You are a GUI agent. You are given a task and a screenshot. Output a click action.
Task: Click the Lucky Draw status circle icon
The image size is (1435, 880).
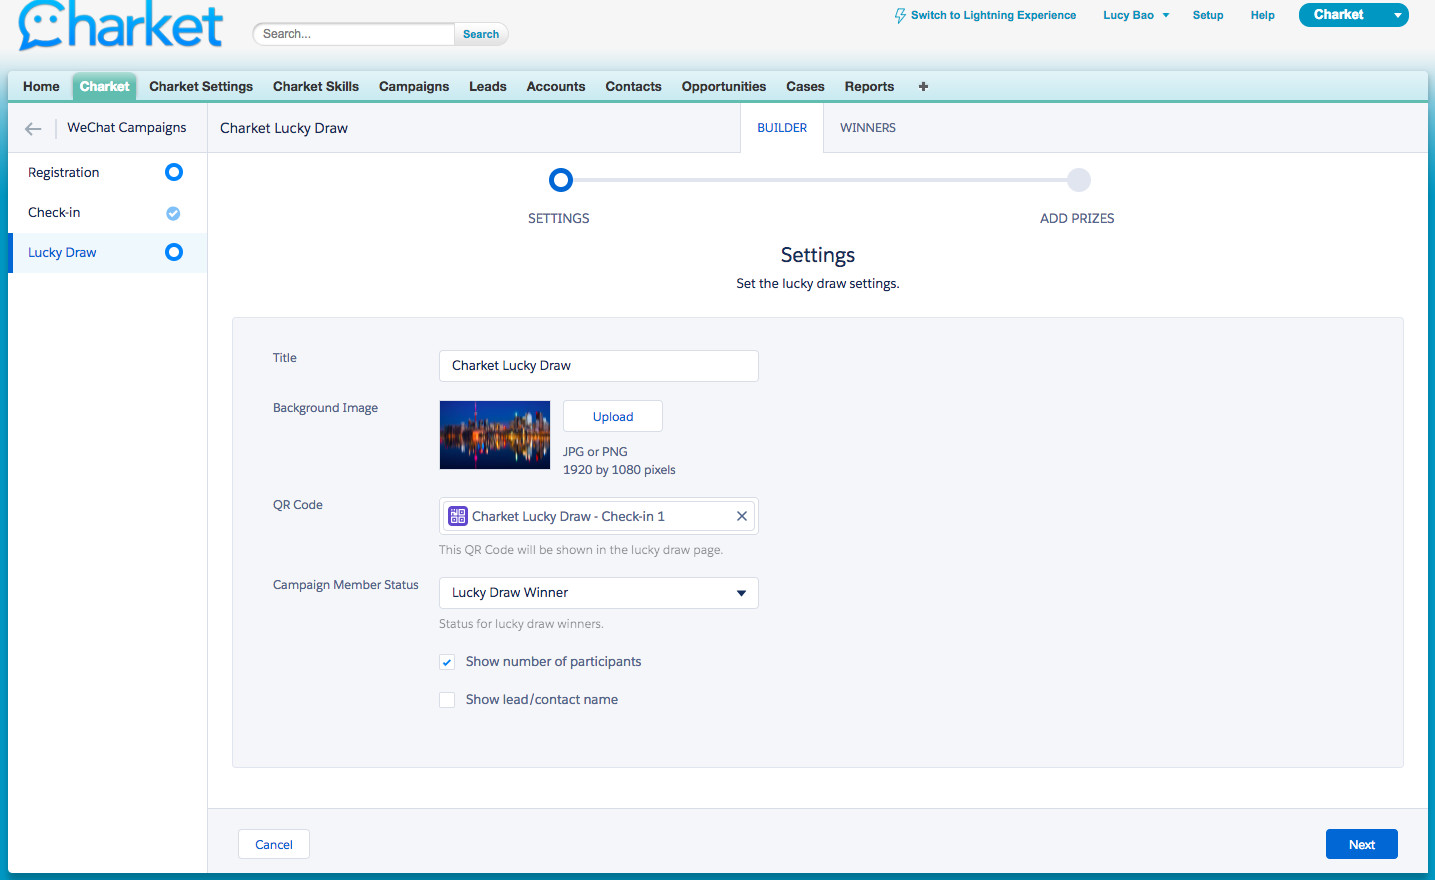tap(174, 252)
